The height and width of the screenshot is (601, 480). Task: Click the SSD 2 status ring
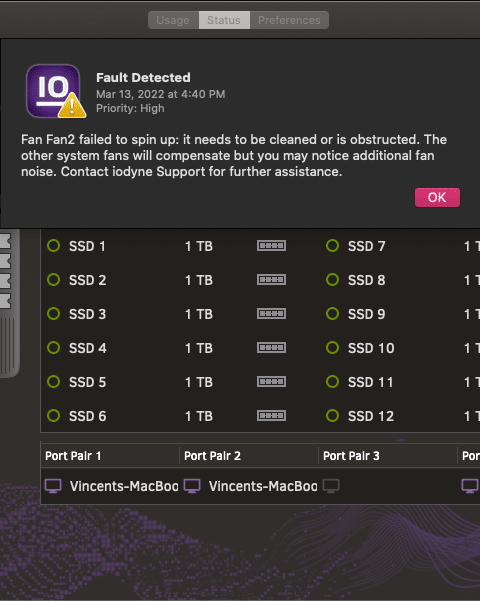click(53, 280)
